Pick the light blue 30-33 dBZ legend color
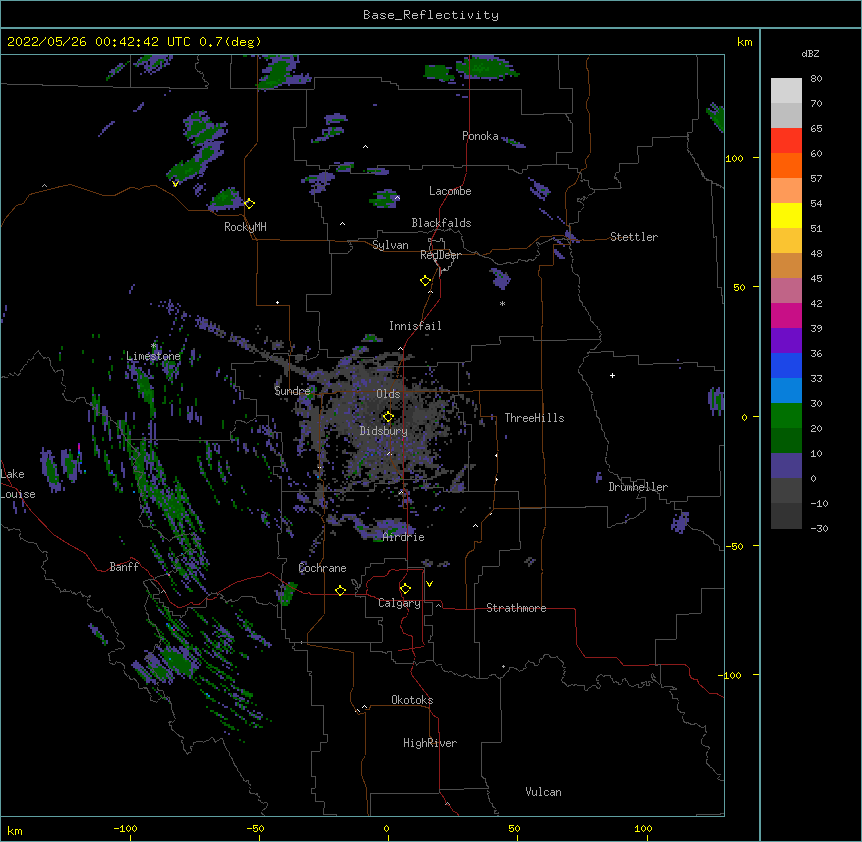Screen dimensions: 862x842 786,391
